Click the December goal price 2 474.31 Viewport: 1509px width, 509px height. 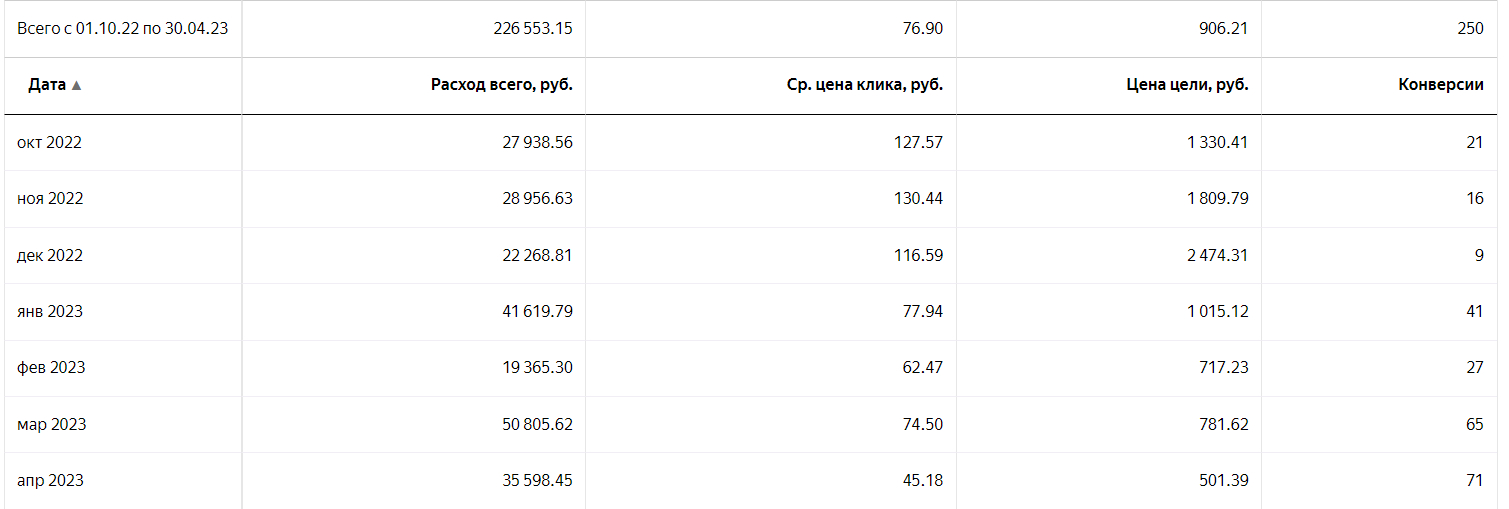(x=1217, y=255)
